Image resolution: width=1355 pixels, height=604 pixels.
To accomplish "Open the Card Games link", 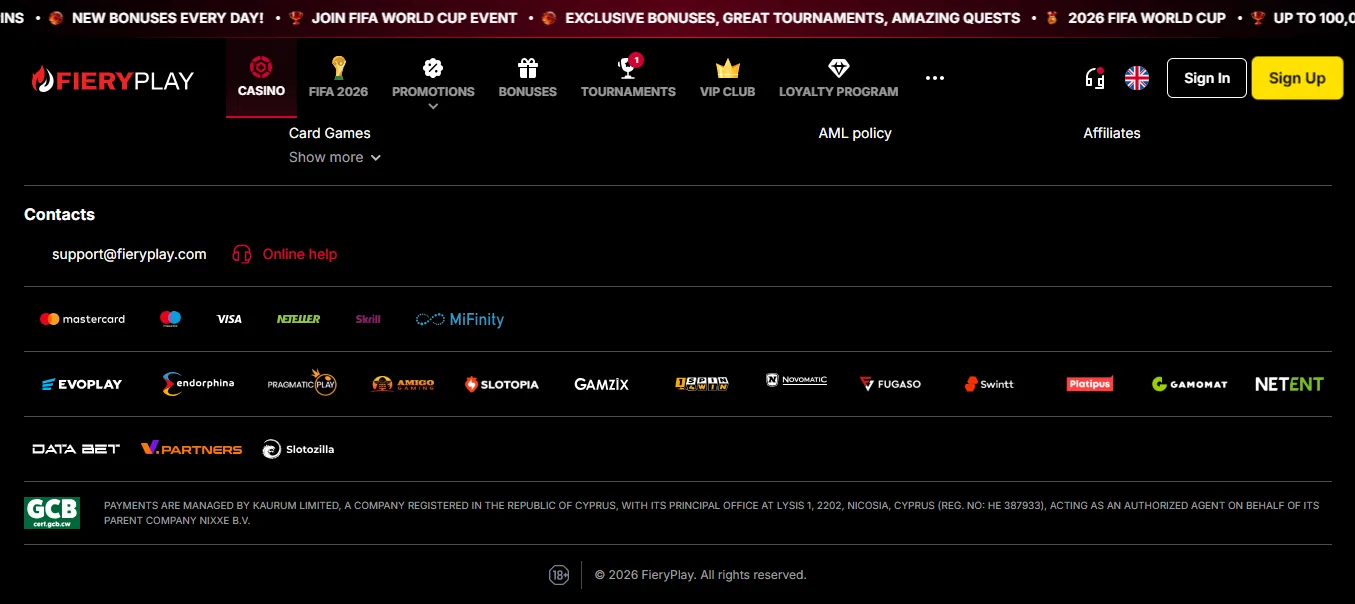I will (330, 133).
